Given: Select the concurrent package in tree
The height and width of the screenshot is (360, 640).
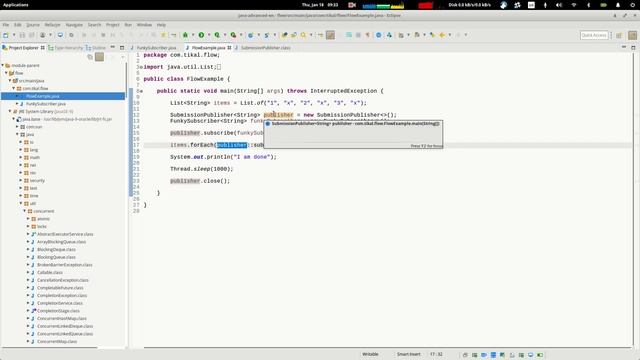Looking at the screenshot, I should click(x=43, y=211).
